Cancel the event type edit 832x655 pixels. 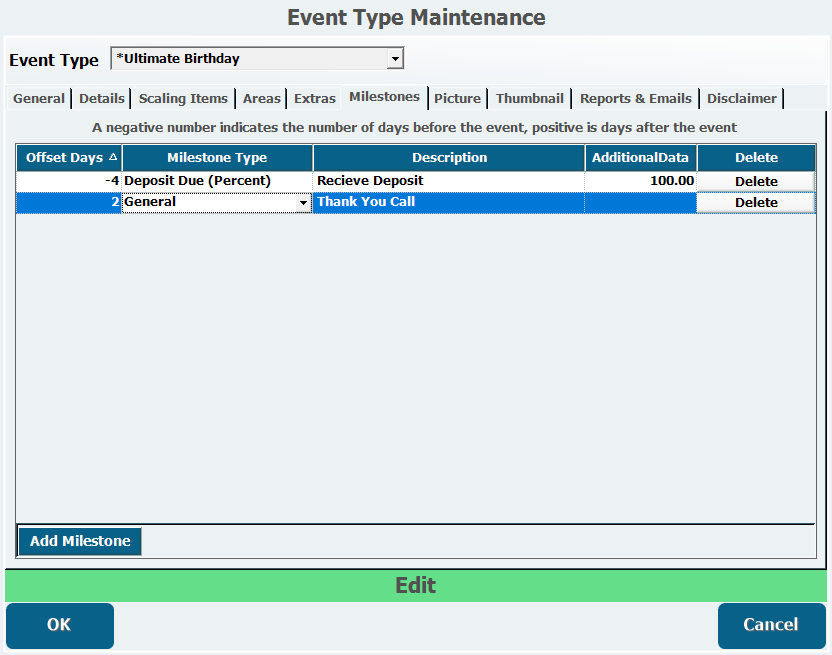[x=771, y=625]
